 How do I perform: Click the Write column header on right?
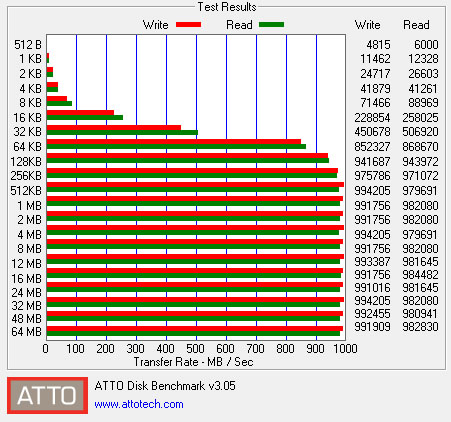368,25
